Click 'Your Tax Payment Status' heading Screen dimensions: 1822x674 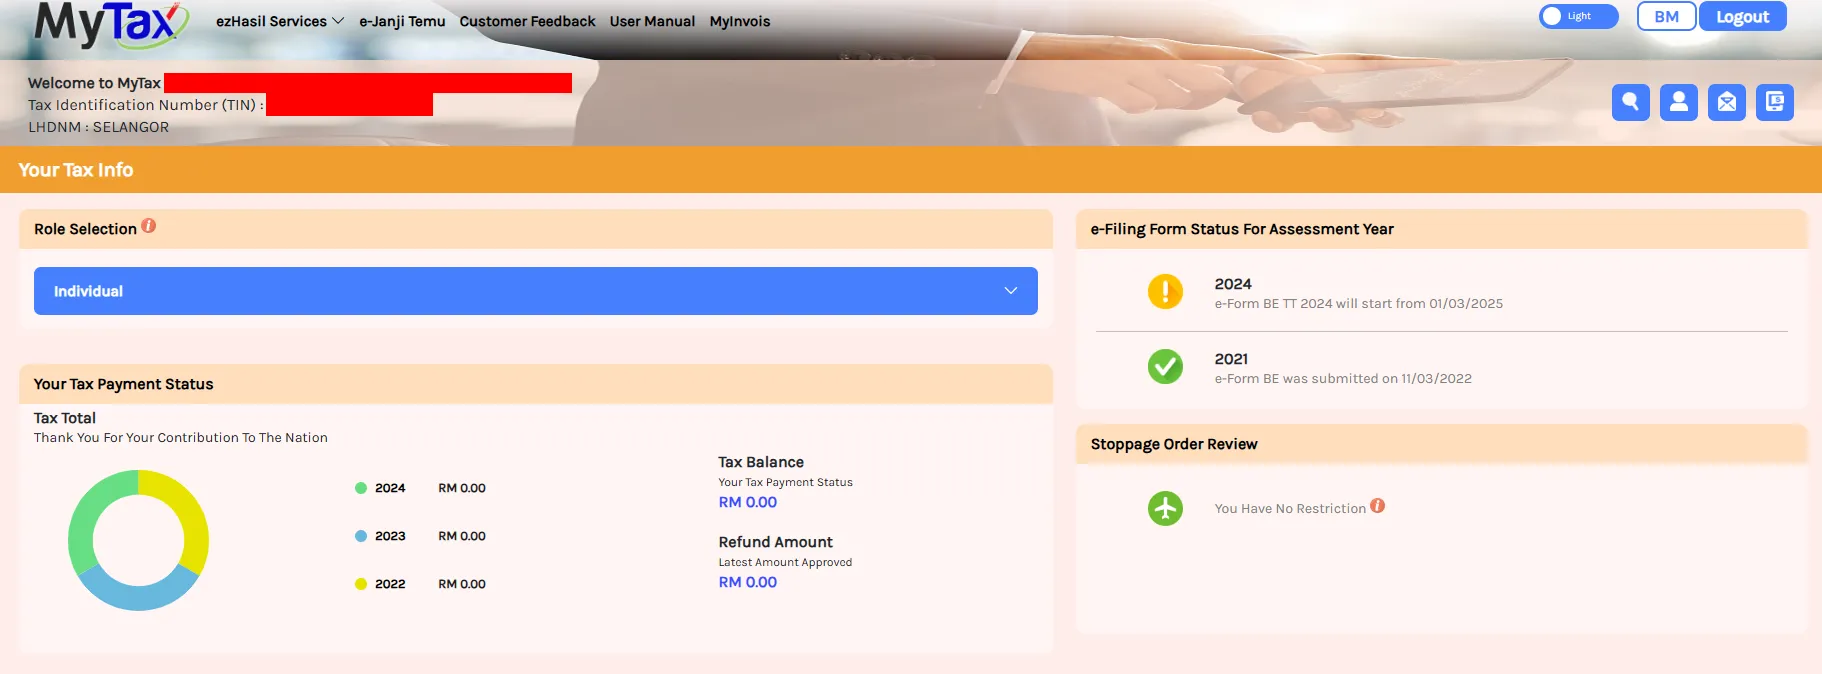coord(123,384)
